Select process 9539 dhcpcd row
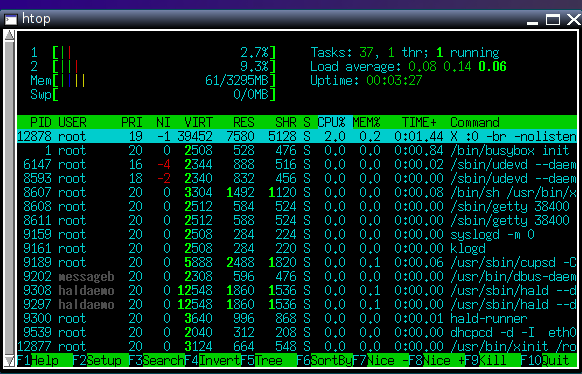Screen dimensions: 582x374 297,332
